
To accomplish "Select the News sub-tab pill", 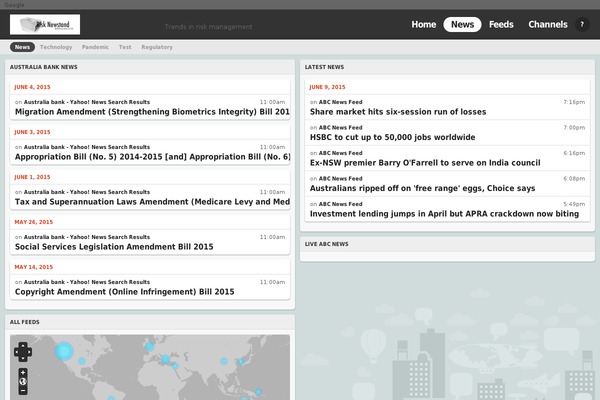I will click(22, 47).
